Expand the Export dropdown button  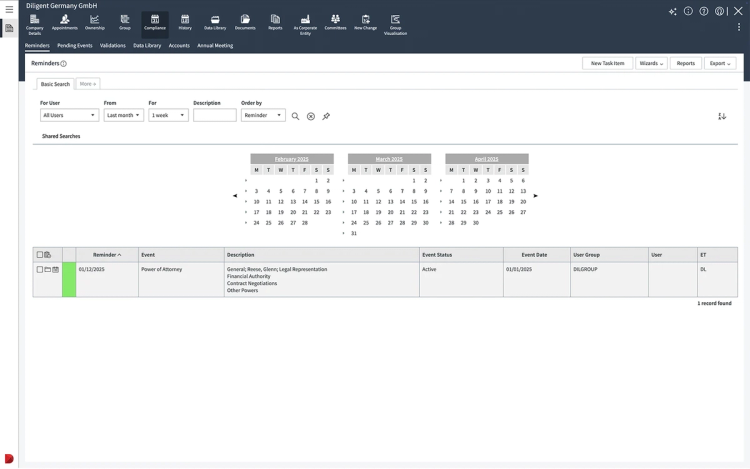point(720,63)
